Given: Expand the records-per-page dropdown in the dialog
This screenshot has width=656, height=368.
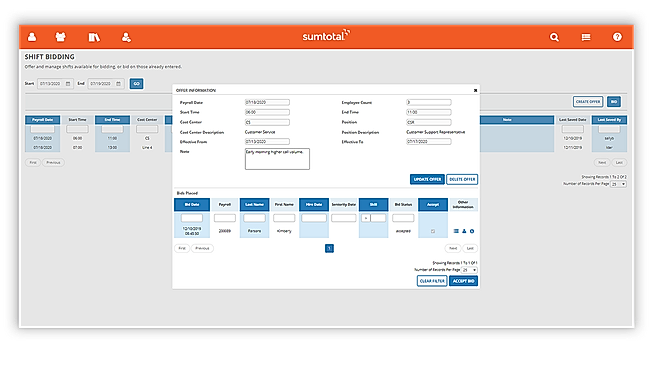Looking at the screenshot, I should 469,270.
